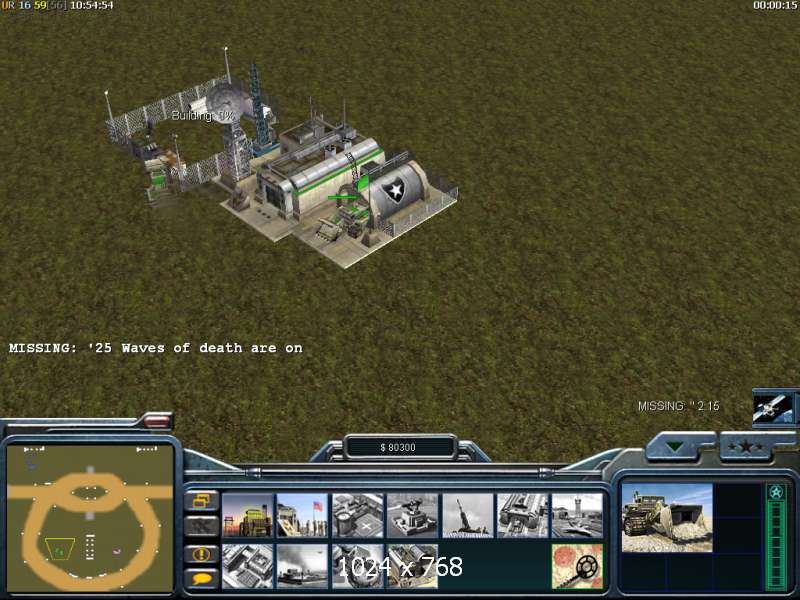
Task: Build the Airfield with control tower icon
Action: [577, 515]
